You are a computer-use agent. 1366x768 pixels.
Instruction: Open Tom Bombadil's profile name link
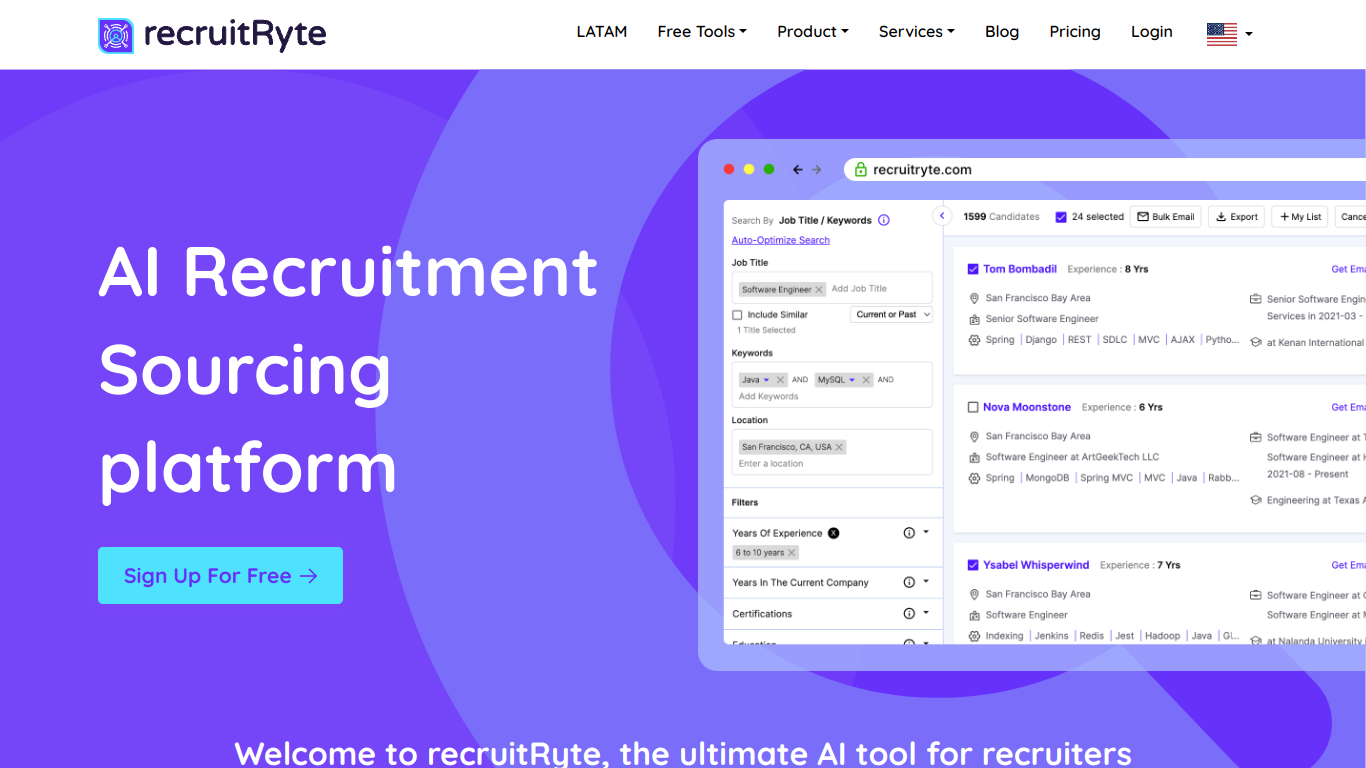point(1020,269)
